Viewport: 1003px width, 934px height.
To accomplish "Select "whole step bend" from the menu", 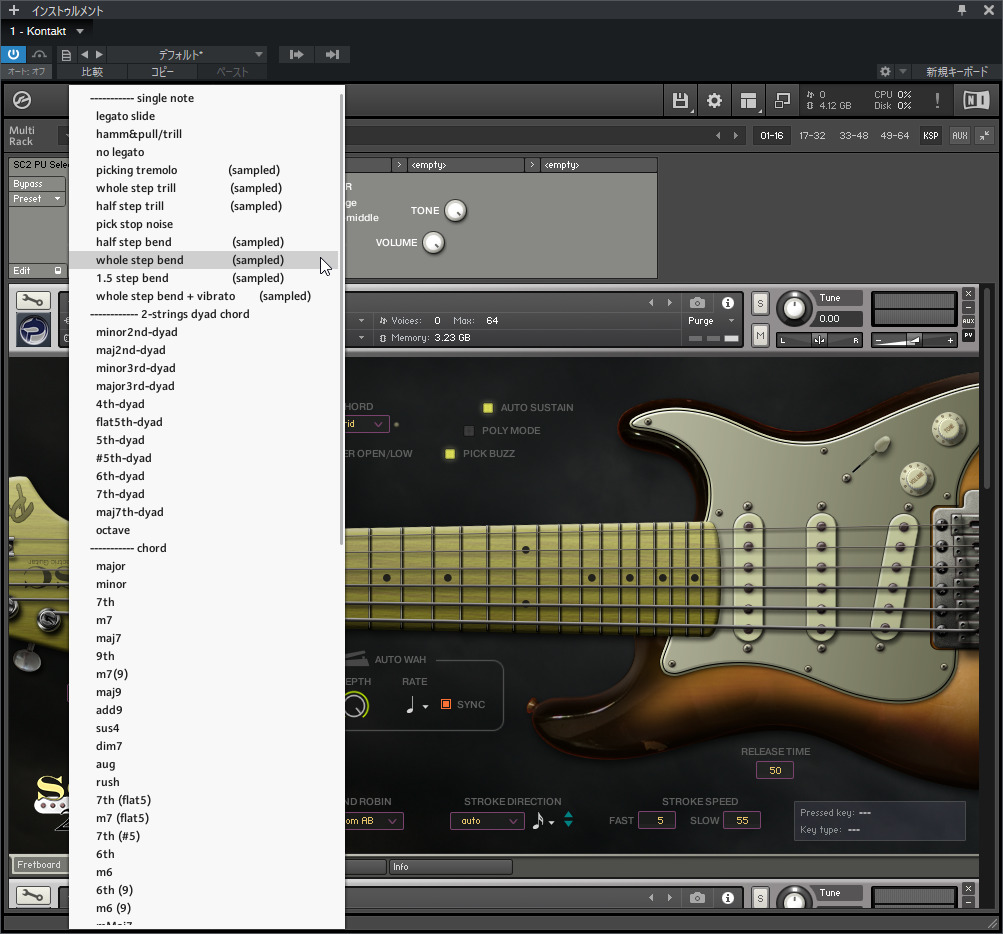I will (x=140, y=260).
